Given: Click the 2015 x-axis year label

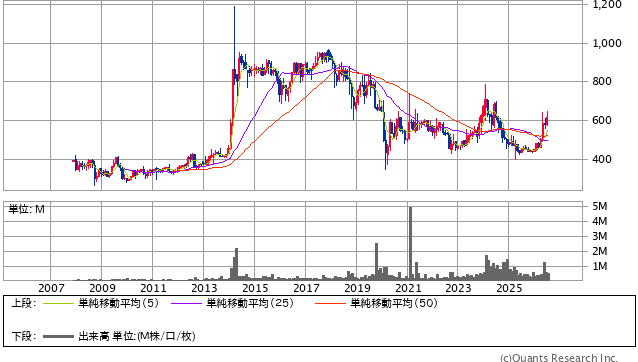Looking at the screenshot, I should point(255,288).
